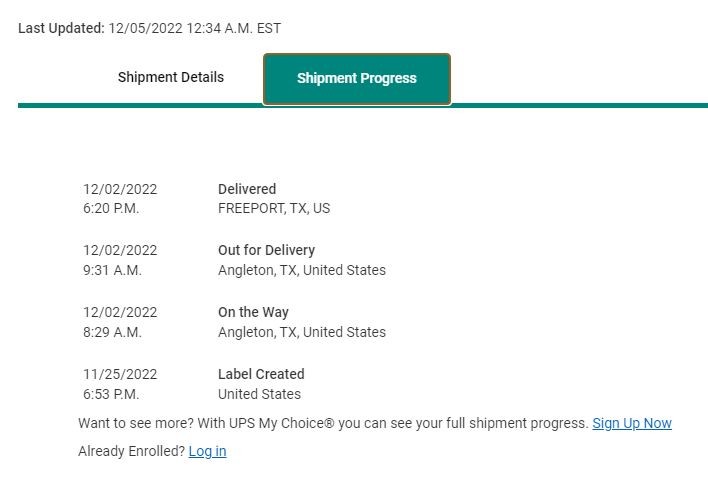This screenshot has width=708, height=491.
Task: Switch to the Shipment Details tab
Action: point(170,77)
